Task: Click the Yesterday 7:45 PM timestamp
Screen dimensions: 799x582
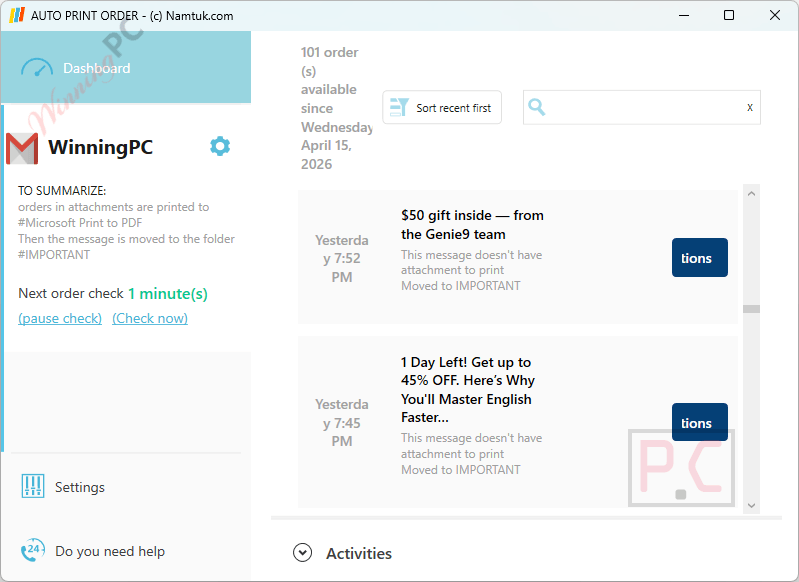Action: pos(342,422)
